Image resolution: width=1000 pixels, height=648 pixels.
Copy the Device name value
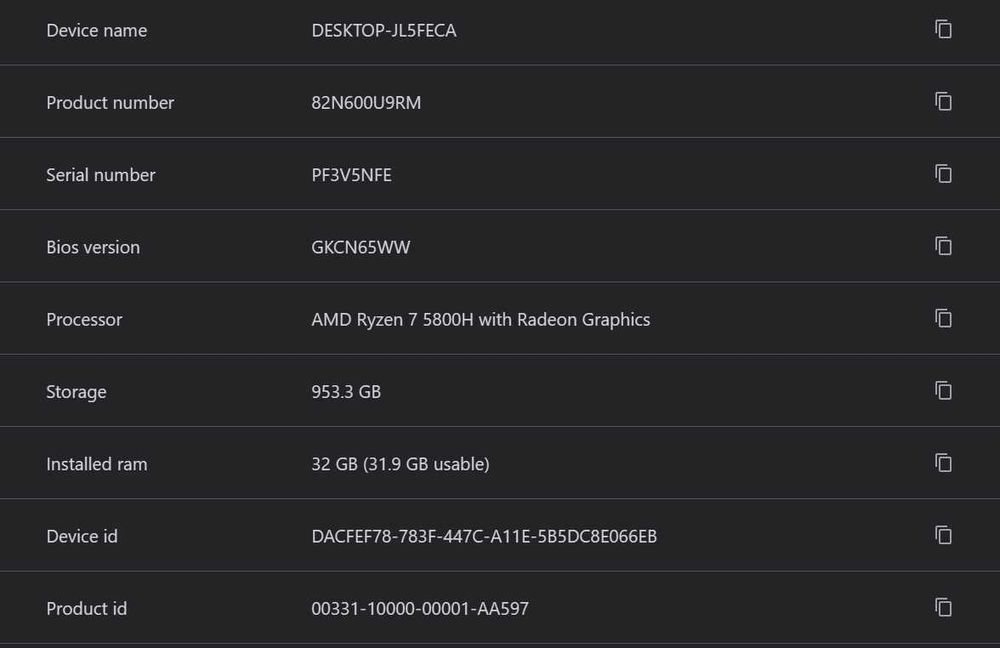pos(943,30)
